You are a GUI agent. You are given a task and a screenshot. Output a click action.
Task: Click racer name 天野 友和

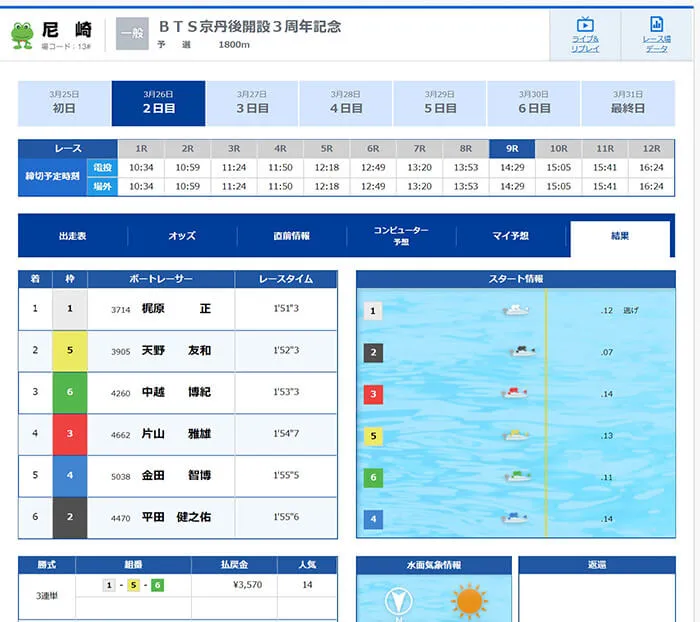(x=176, y=351)
